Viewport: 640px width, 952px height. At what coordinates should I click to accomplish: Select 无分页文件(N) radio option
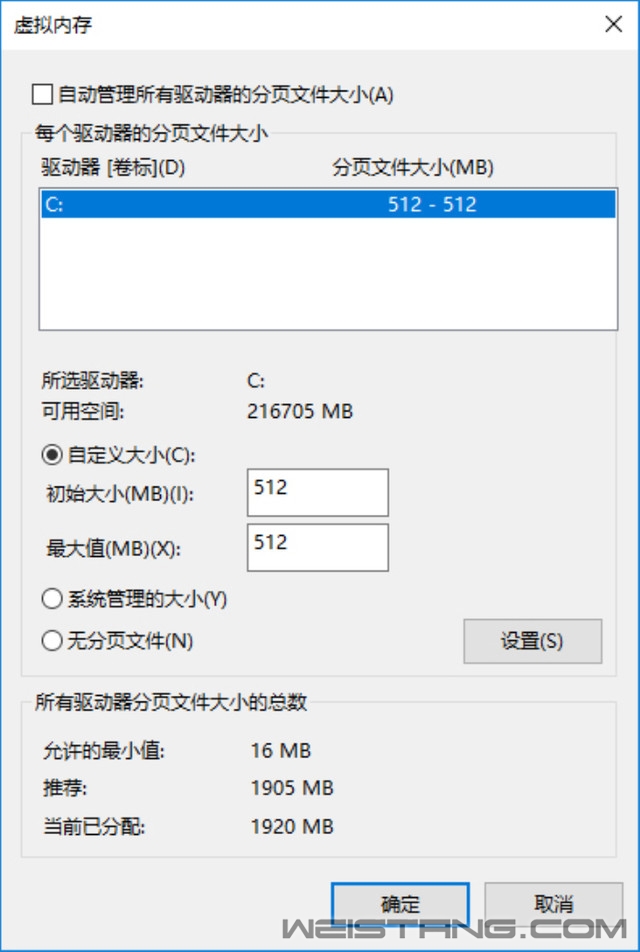click(x=52, y=641)
